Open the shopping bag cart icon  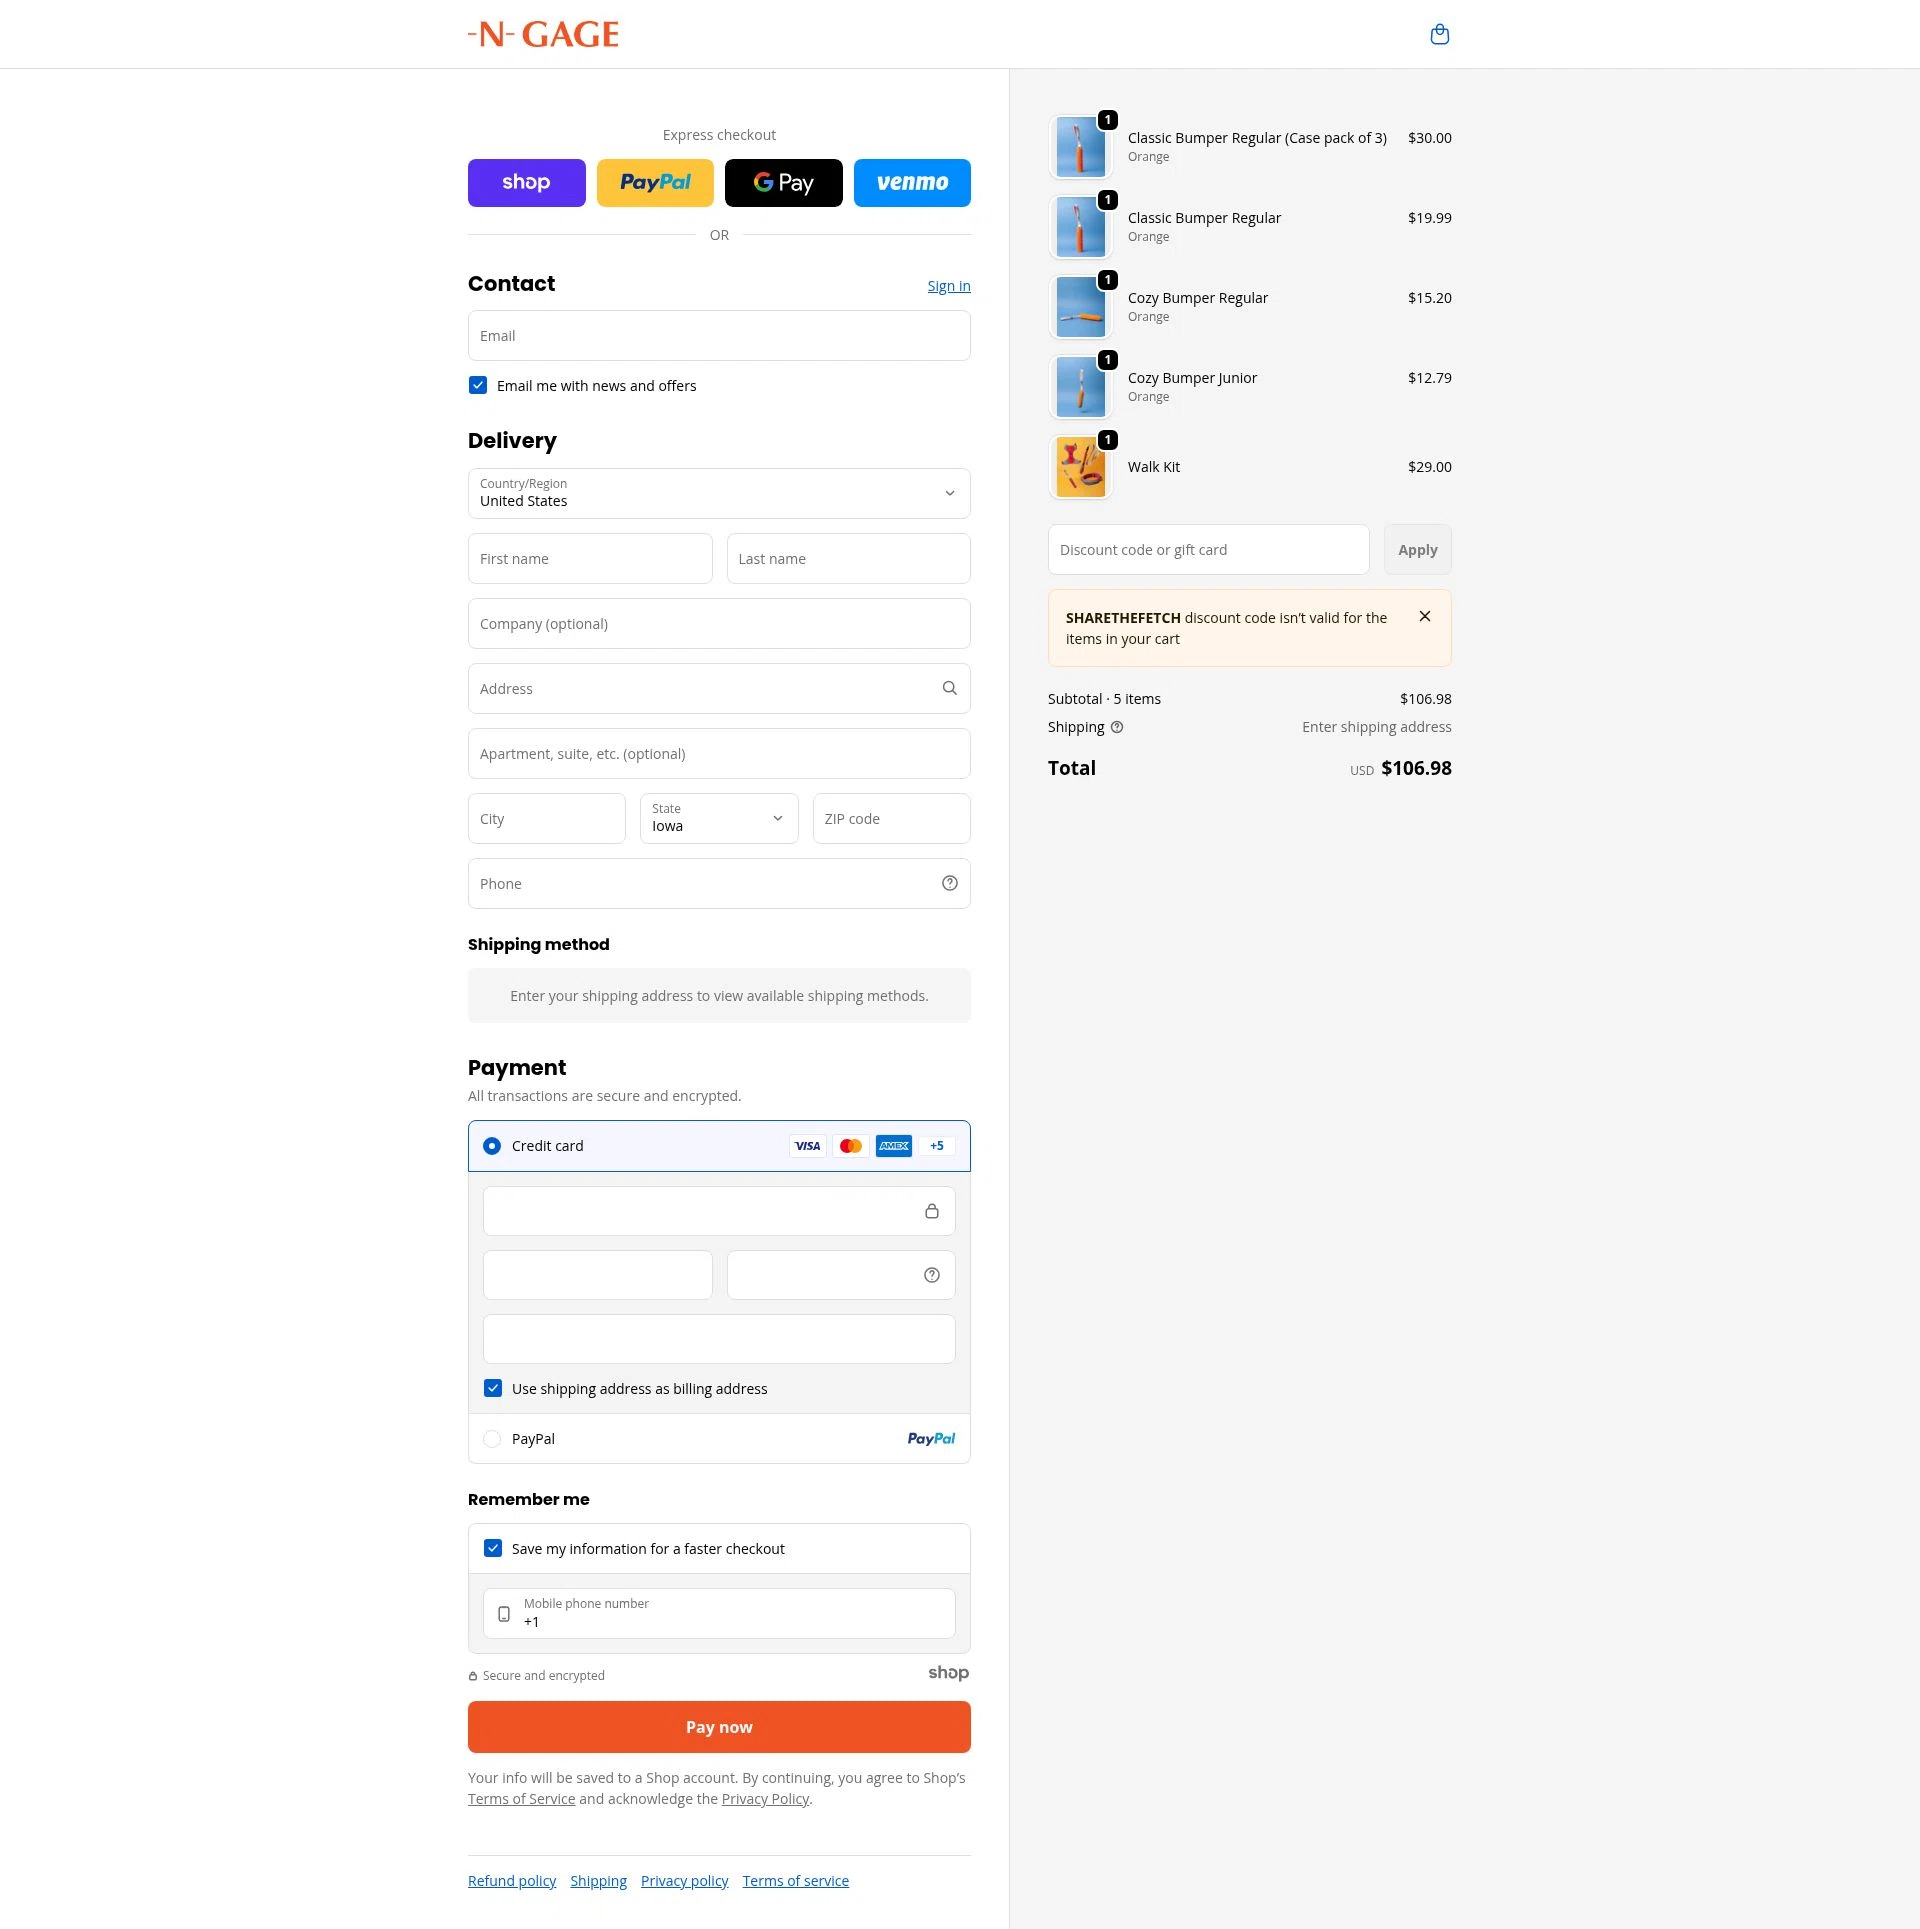[1439, 35]
